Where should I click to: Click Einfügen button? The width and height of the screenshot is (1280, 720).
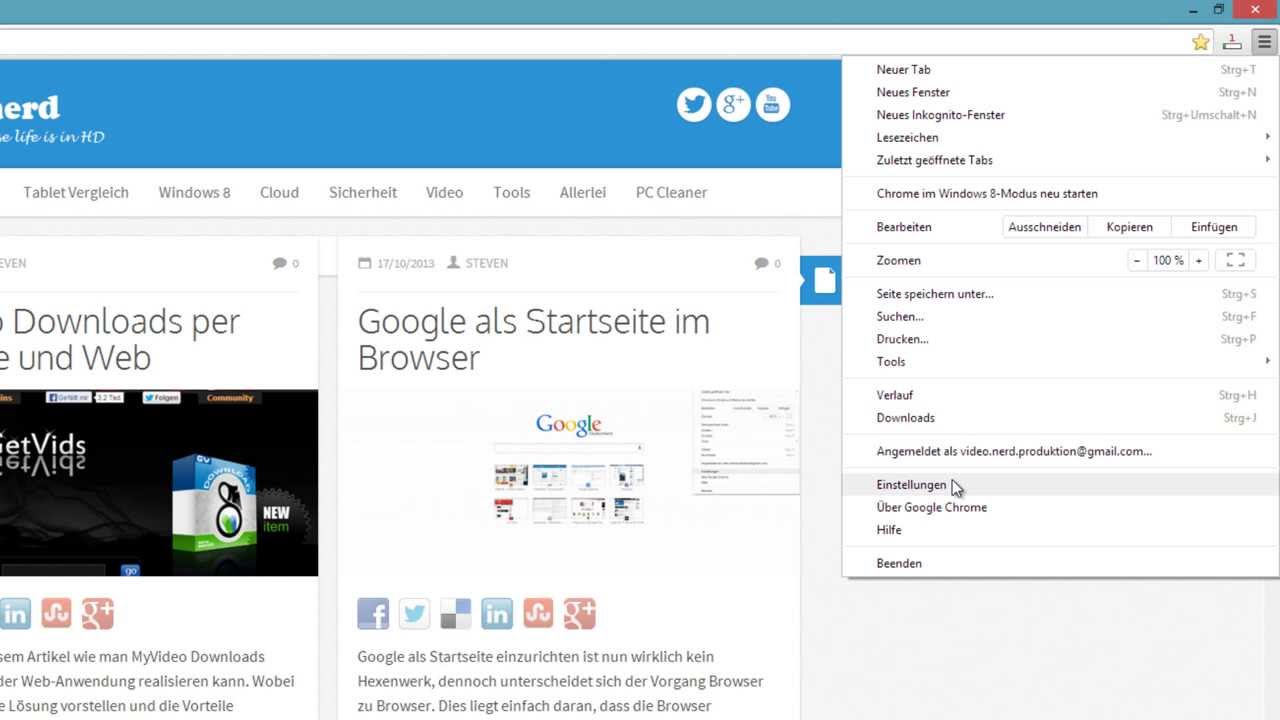click(1214, 227)
